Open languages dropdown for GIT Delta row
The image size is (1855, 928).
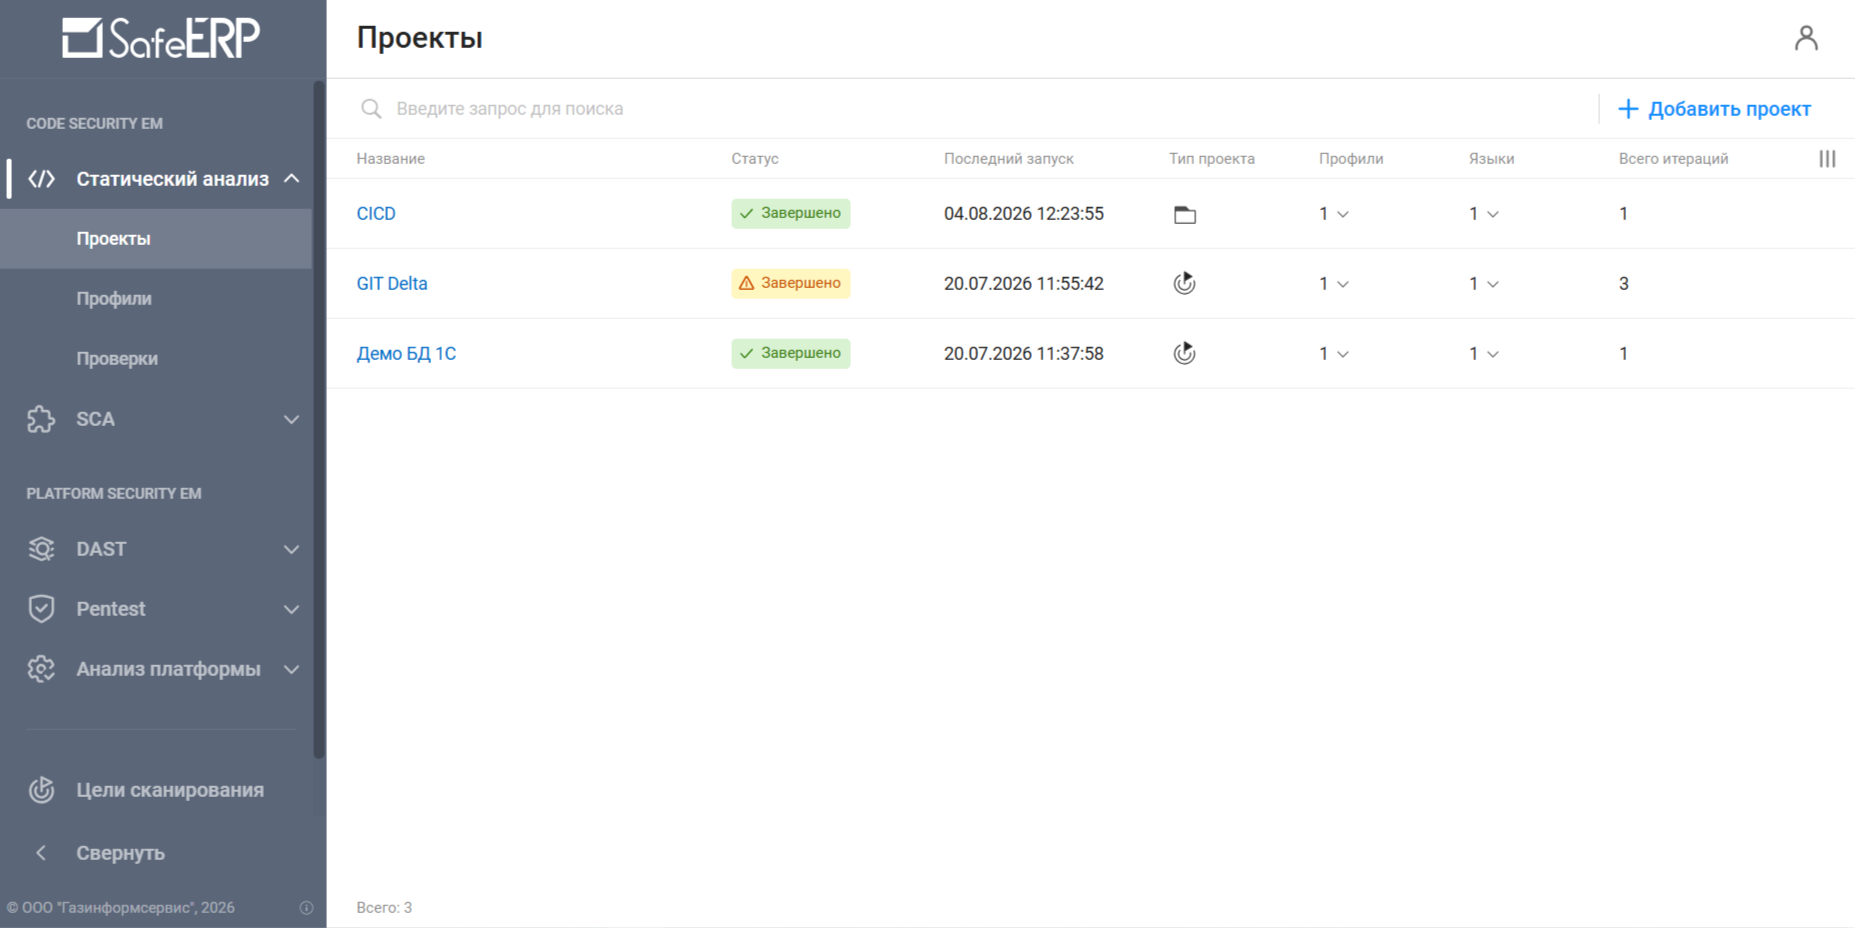(1484, 284)
